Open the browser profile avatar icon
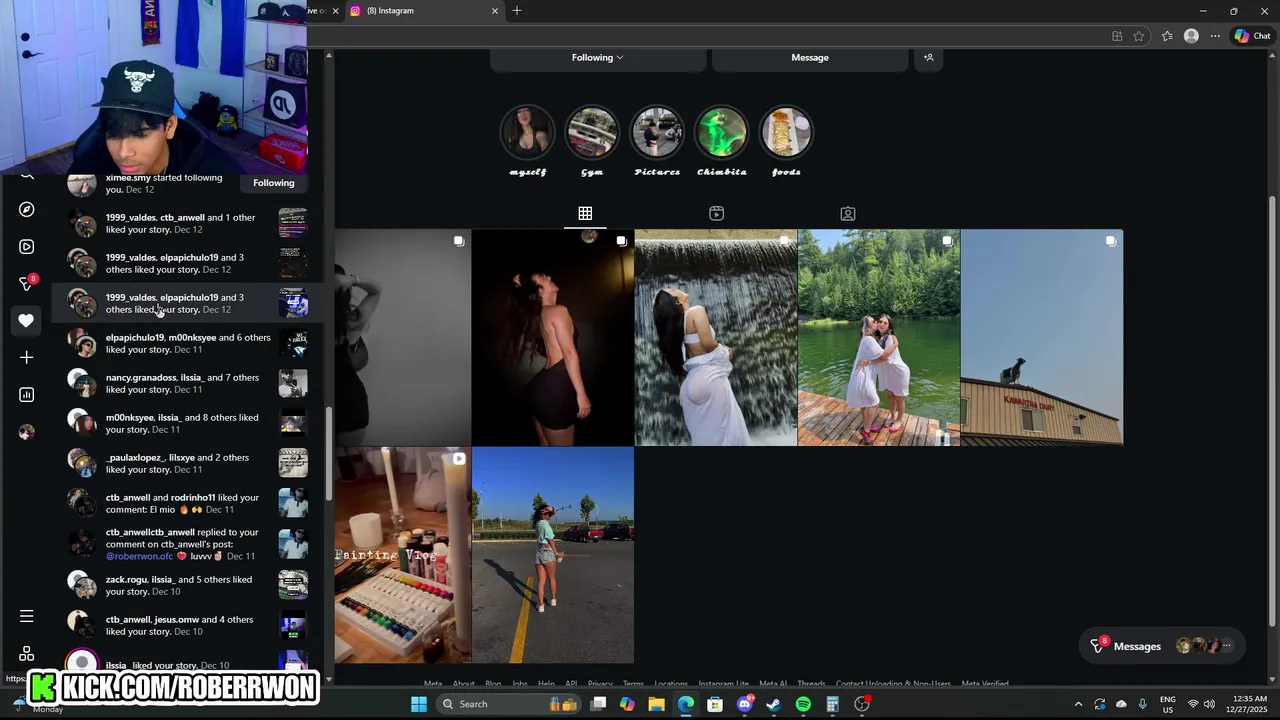This screenshot has width=1280, height=720. (1191, 36)
